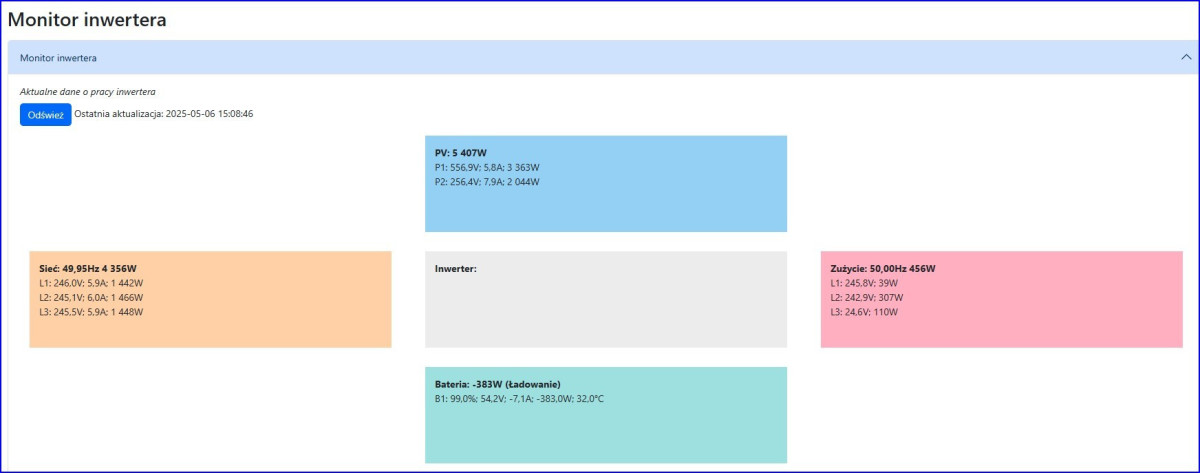Click the P1 string reading of 3 363W
The height and width of the screenshot is (473, 1200).
pyautogui.click(x=487, y=167)
